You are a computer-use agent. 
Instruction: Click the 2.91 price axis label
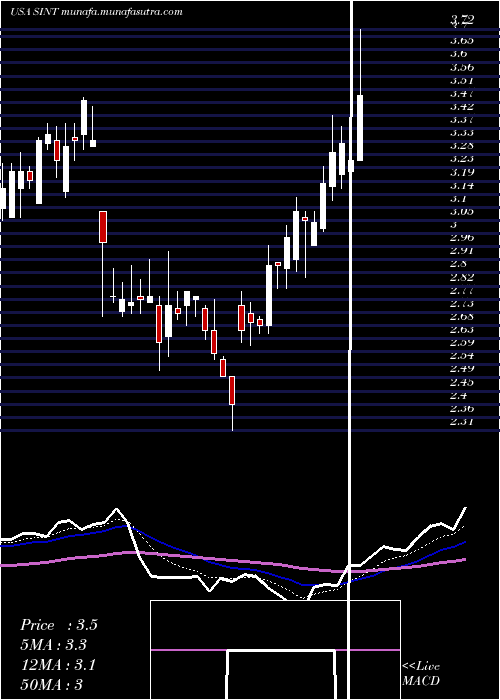(462, 250)
